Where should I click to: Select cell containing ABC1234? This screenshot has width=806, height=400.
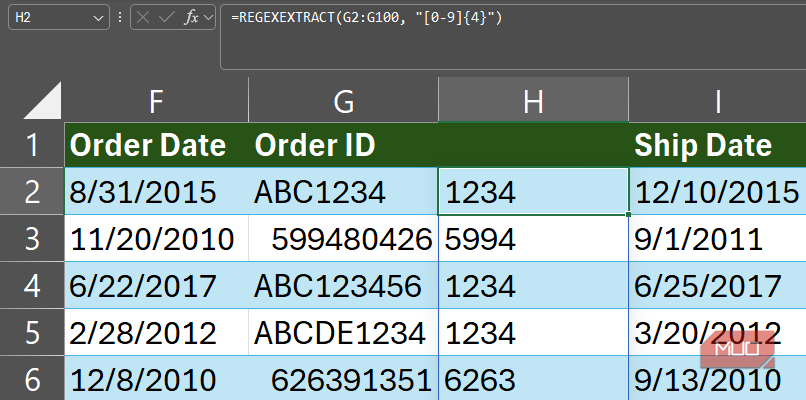click(343, 191)
